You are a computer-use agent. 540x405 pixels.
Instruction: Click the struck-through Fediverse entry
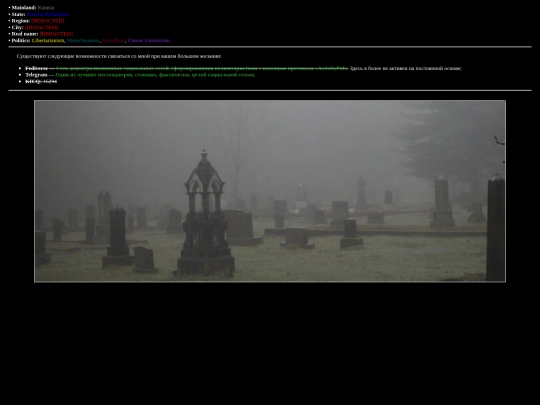(37, 68)
